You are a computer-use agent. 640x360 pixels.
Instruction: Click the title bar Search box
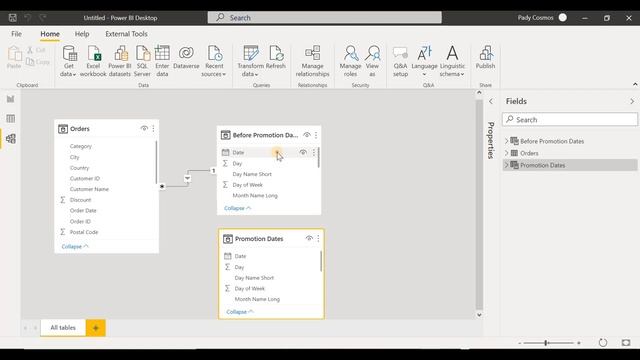(324, 18)
